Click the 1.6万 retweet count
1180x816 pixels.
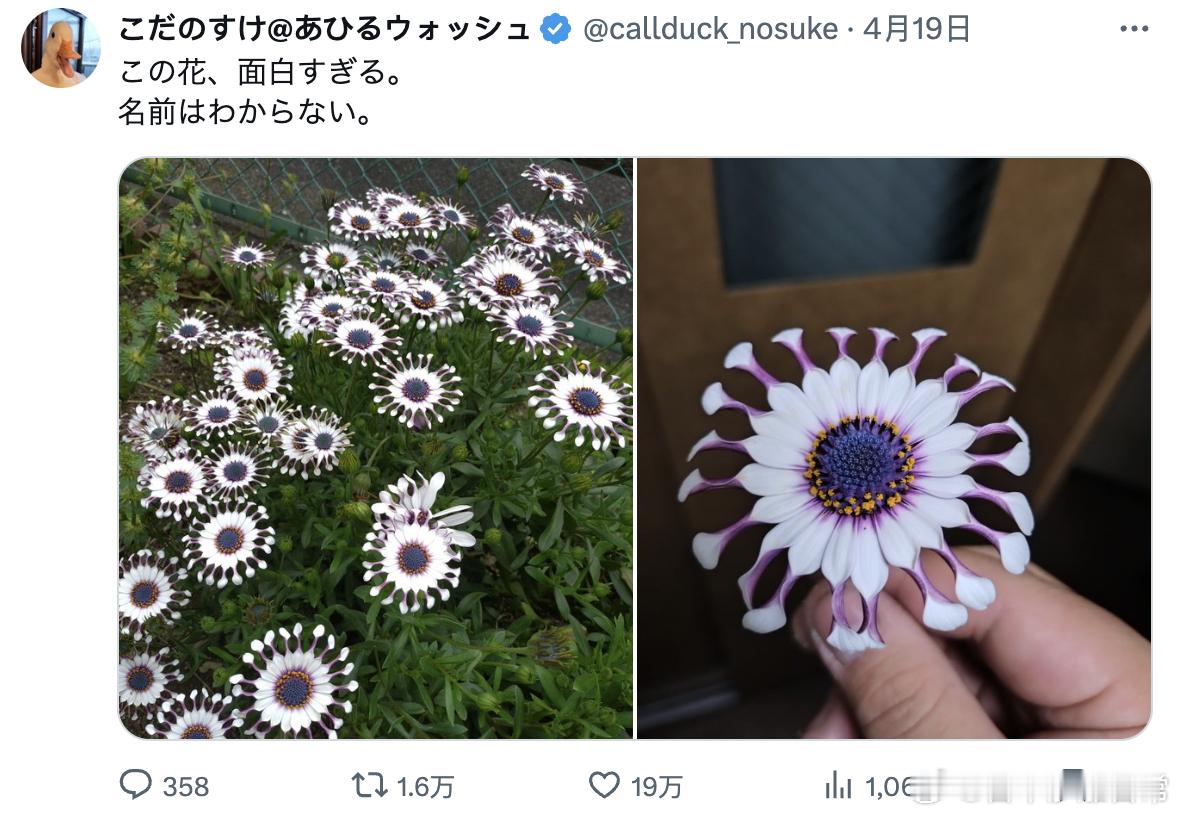point(425,787)
